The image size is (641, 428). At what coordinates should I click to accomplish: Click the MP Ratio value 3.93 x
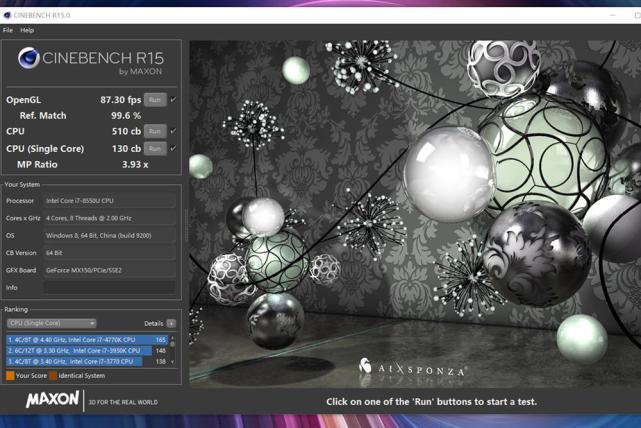pyautogui.click(x=135, y=164)
